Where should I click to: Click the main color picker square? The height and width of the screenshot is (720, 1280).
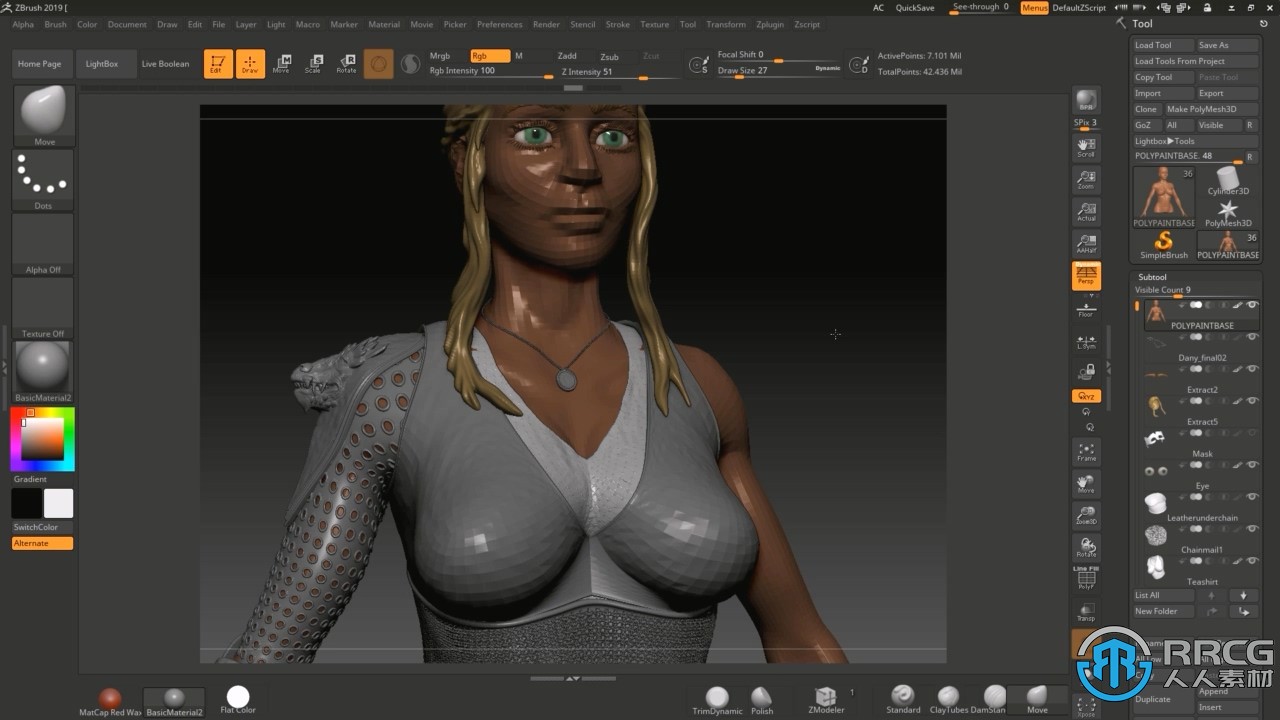click(x=43, y=439)
